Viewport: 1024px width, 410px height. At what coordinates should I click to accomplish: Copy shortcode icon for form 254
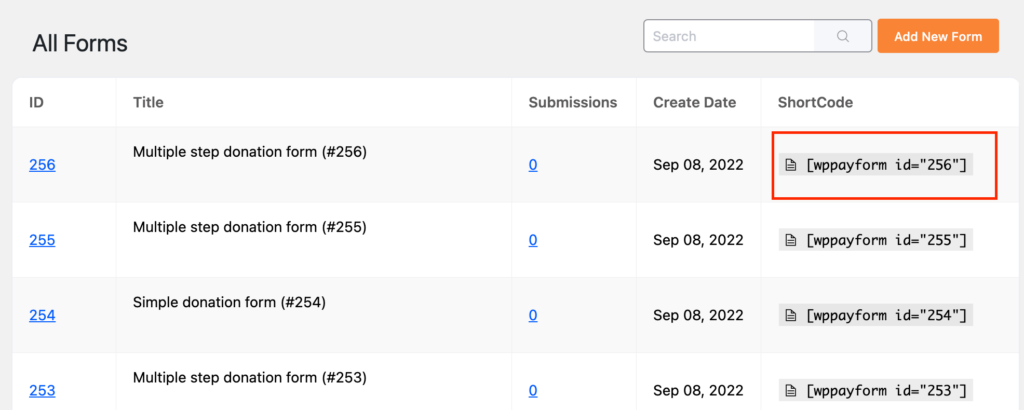[790, 316]
